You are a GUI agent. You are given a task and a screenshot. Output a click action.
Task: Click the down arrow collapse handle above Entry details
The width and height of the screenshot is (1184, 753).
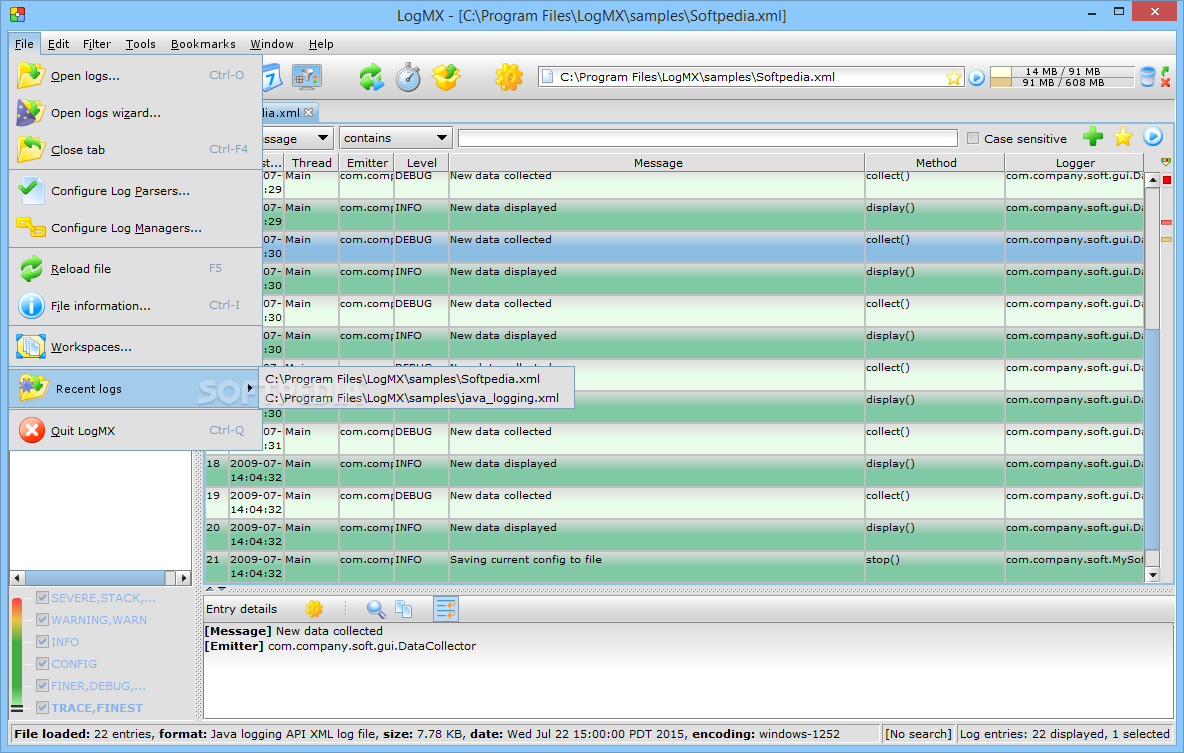coord(222,588)
